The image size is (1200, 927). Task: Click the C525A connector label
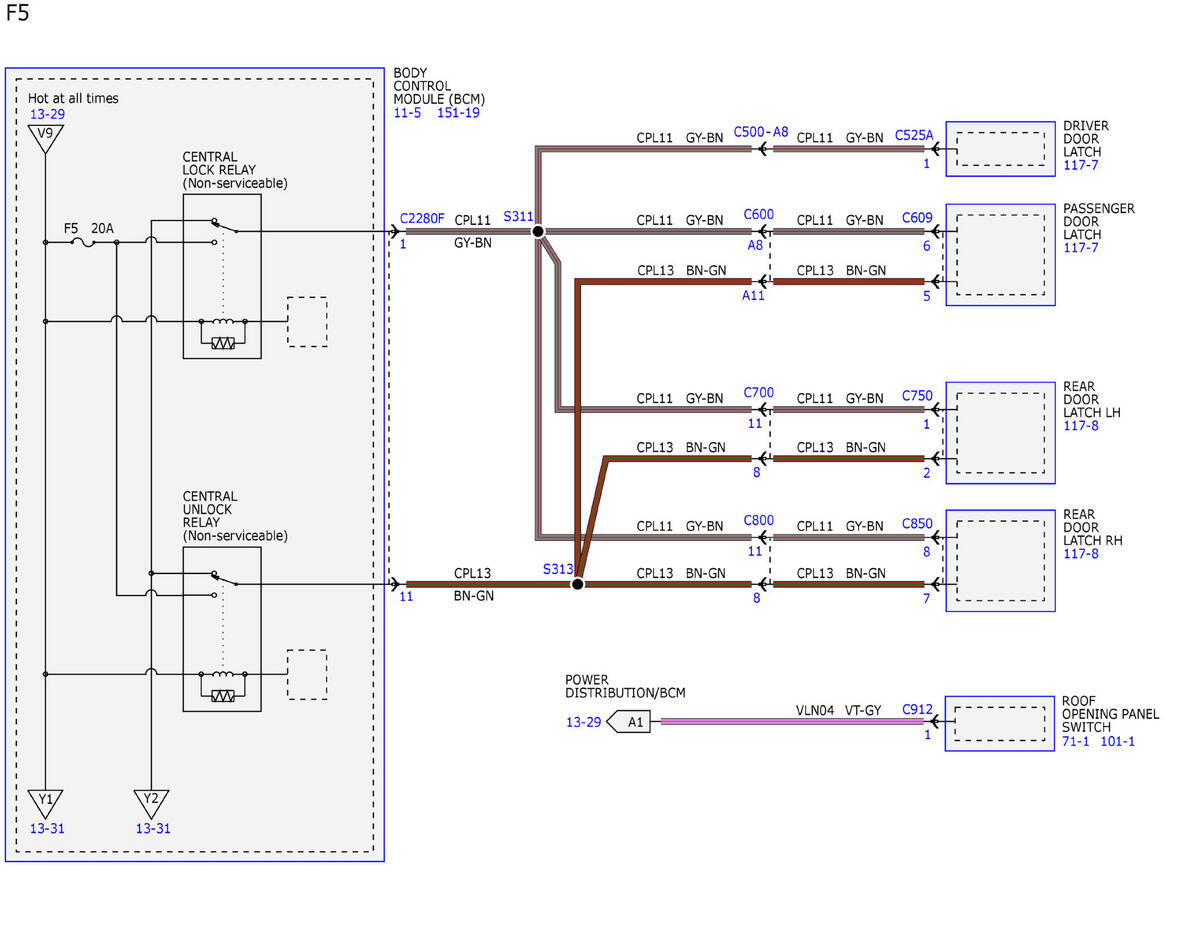click(x=914, y=134)
